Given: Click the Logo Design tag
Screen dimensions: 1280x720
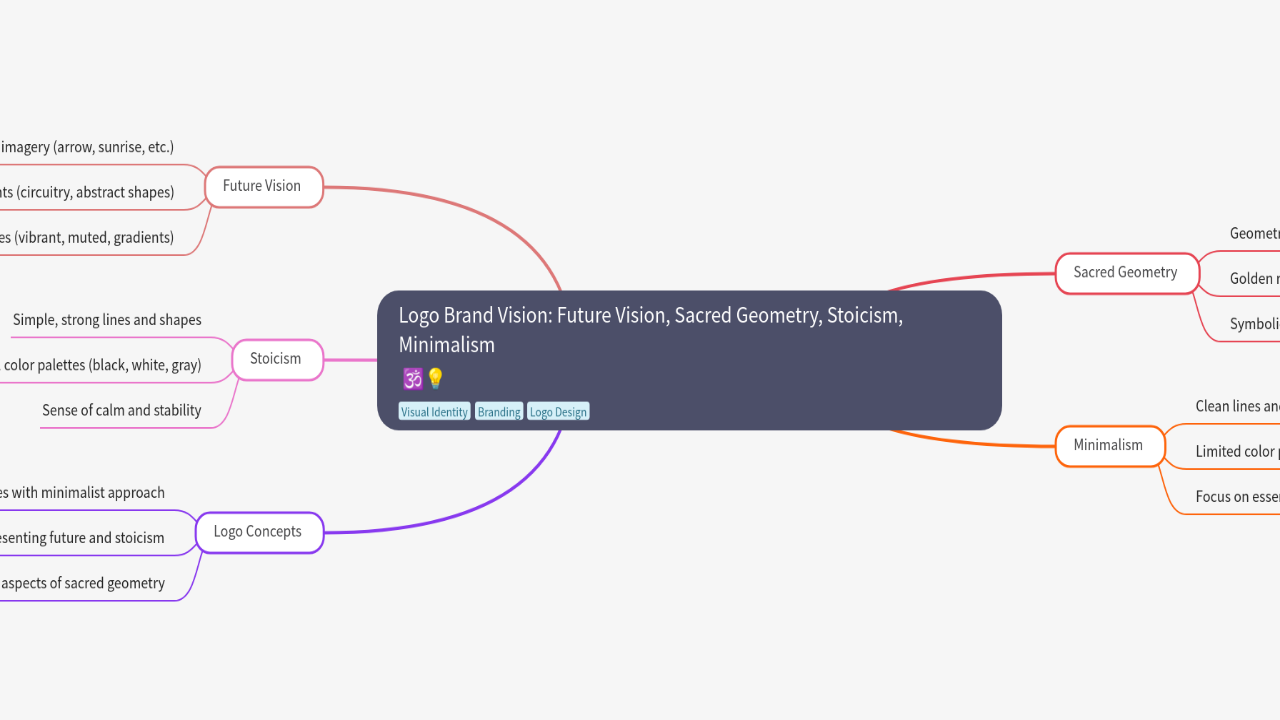Looking at the screenshot, I should (x=558, y=412).
